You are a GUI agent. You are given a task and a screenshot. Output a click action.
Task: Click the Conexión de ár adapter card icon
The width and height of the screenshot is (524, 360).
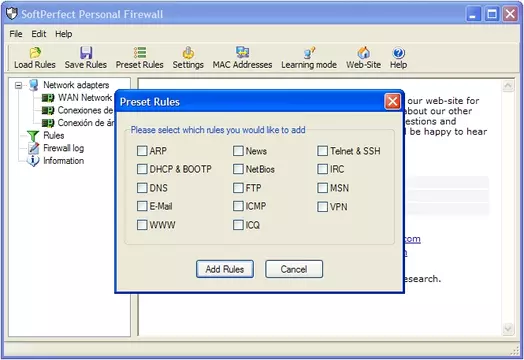[x=48, y=123]
